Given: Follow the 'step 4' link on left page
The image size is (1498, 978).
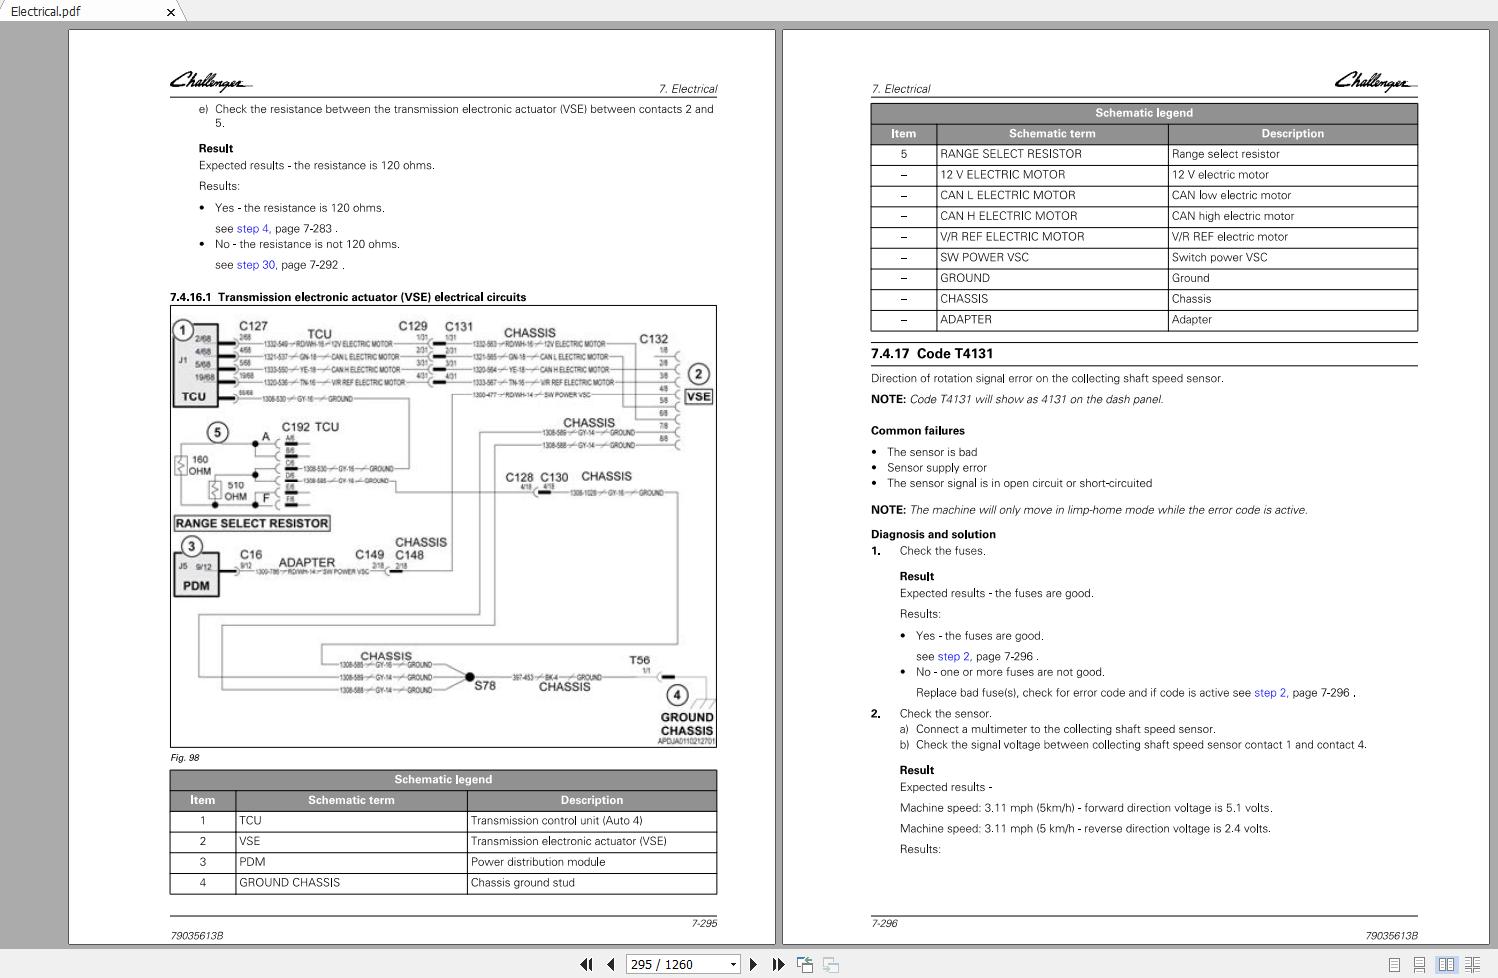Looking at the screenshot, I should click(x=253, y=229).
